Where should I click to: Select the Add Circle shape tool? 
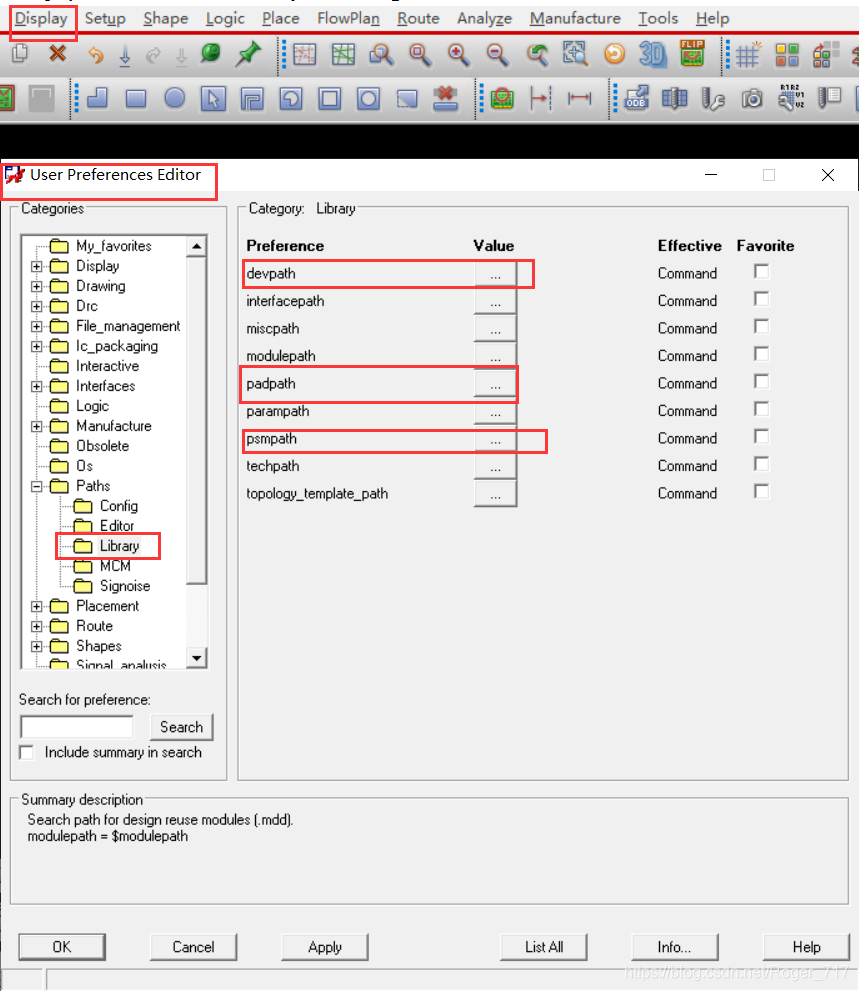[175, 99]
